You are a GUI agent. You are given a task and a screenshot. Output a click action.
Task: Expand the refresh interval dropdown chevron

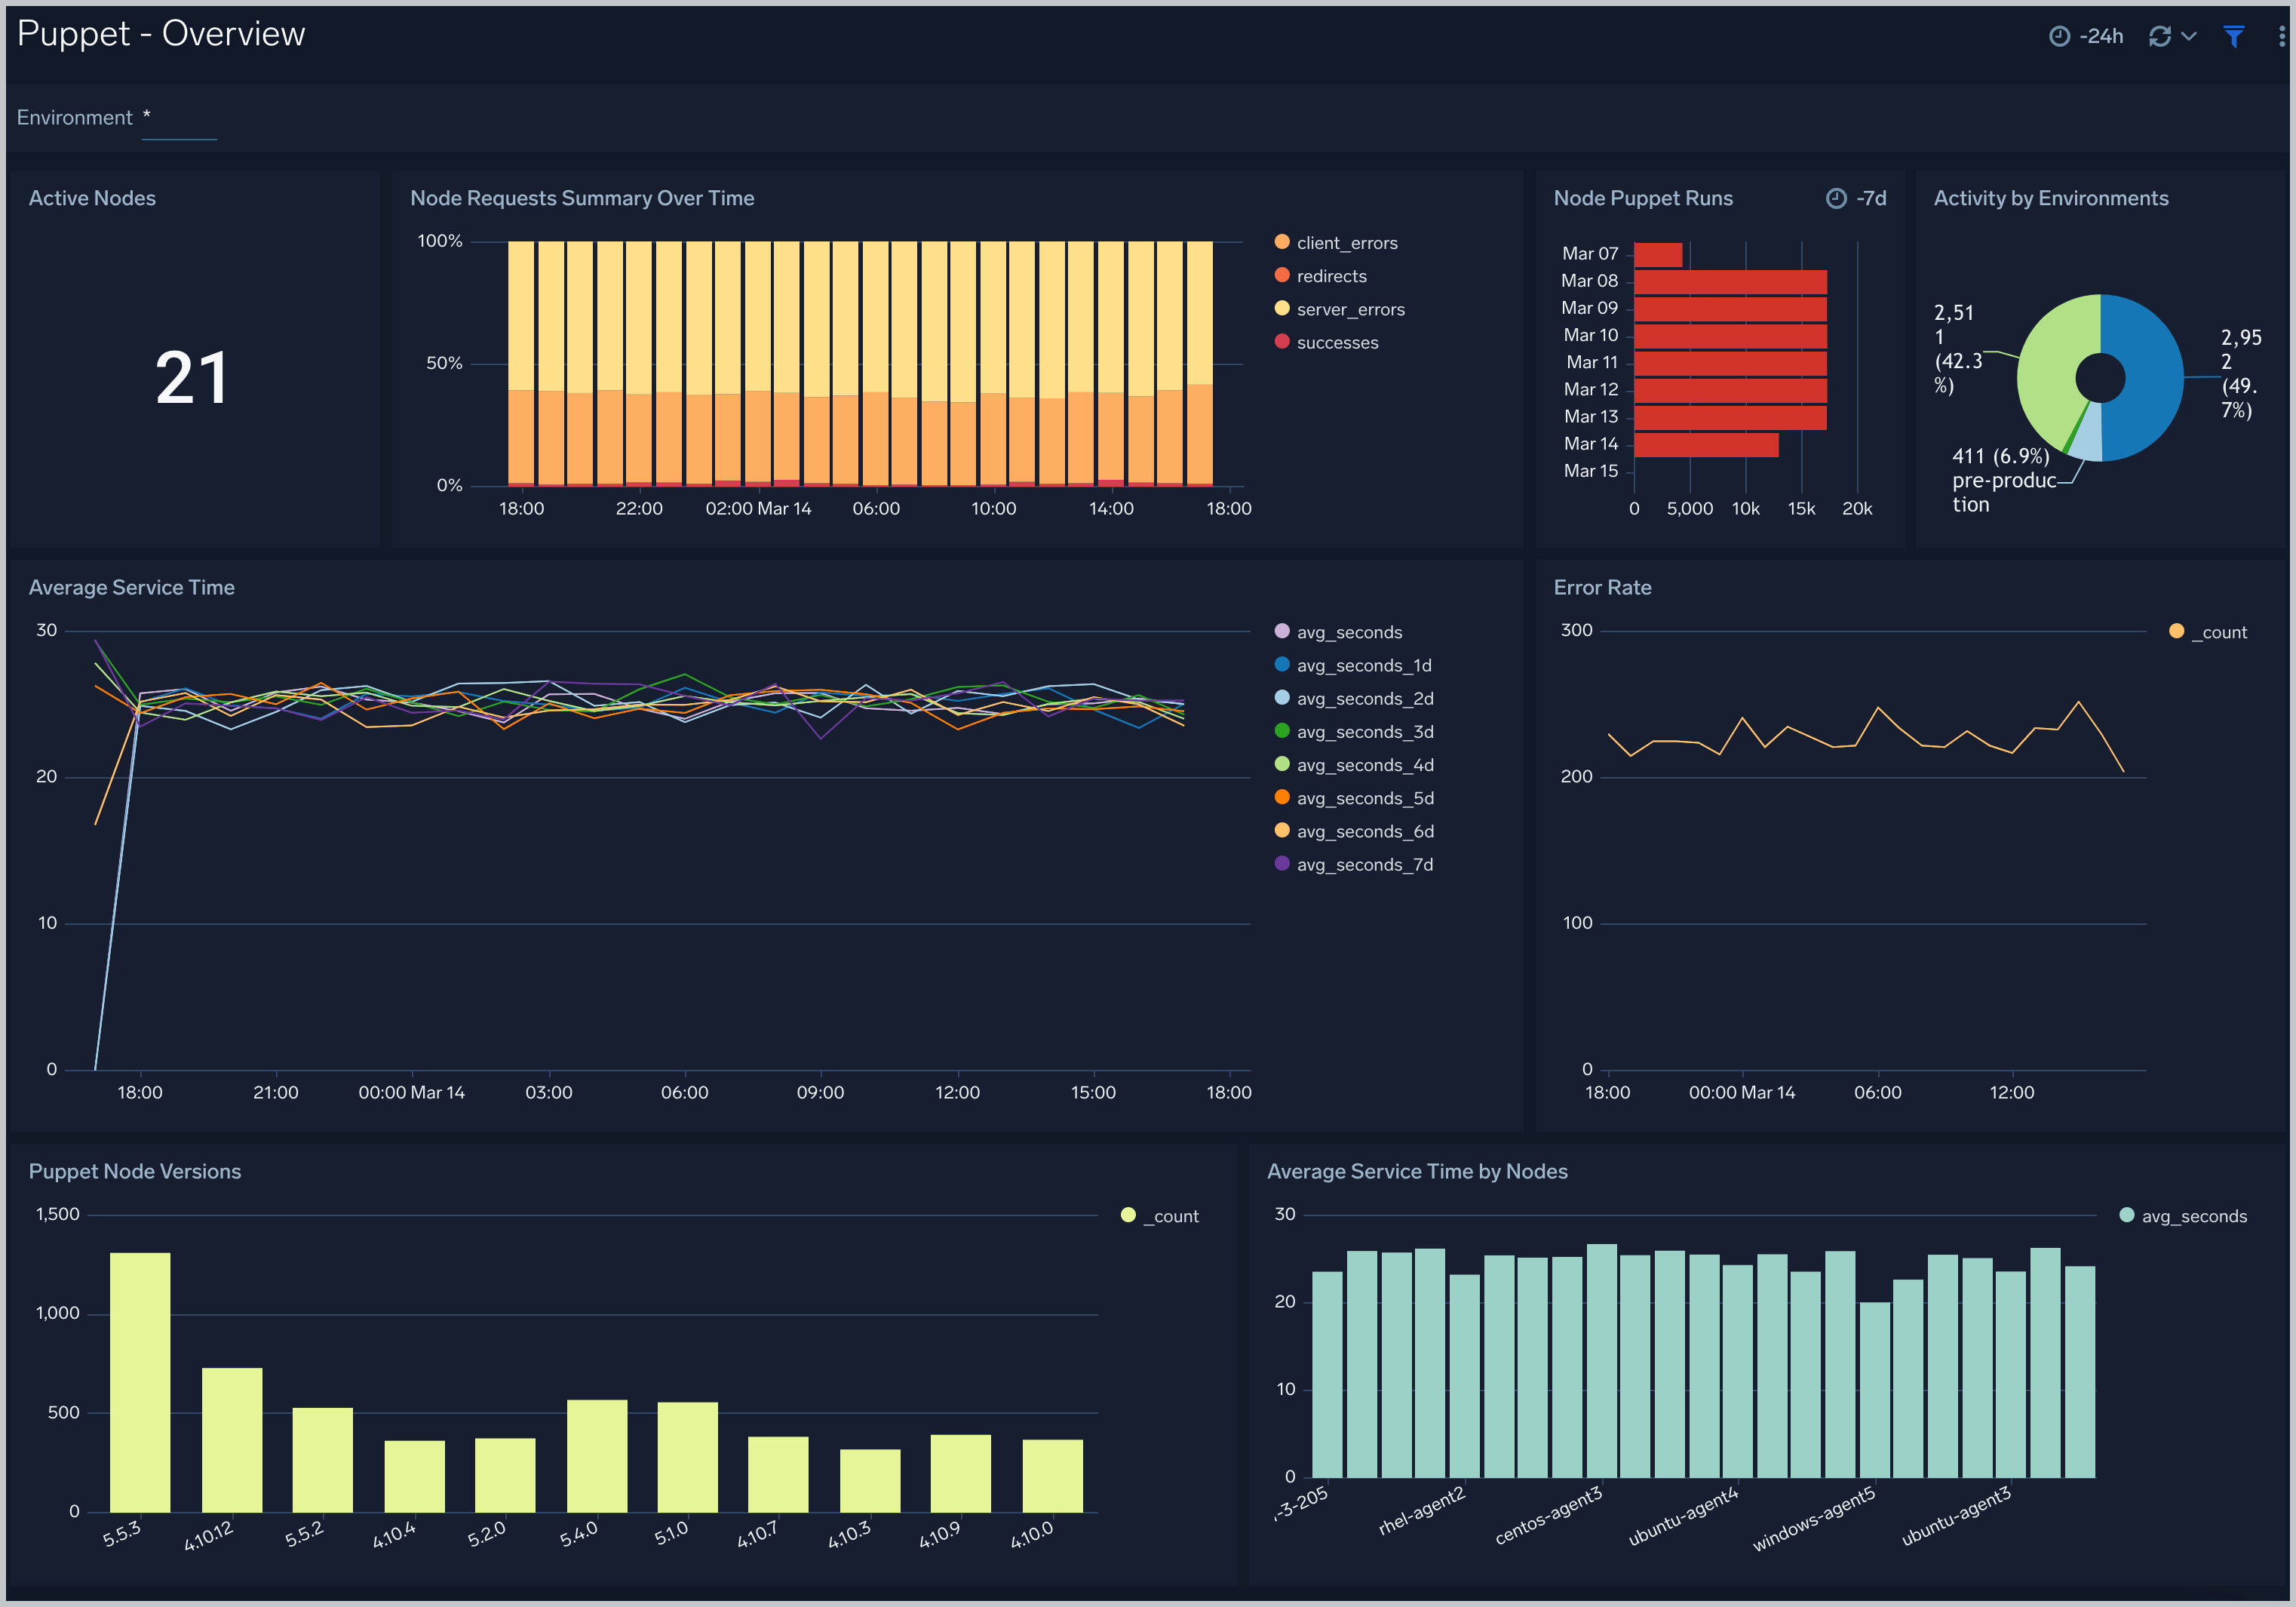pyautogui.click(x=2189, y=36)
